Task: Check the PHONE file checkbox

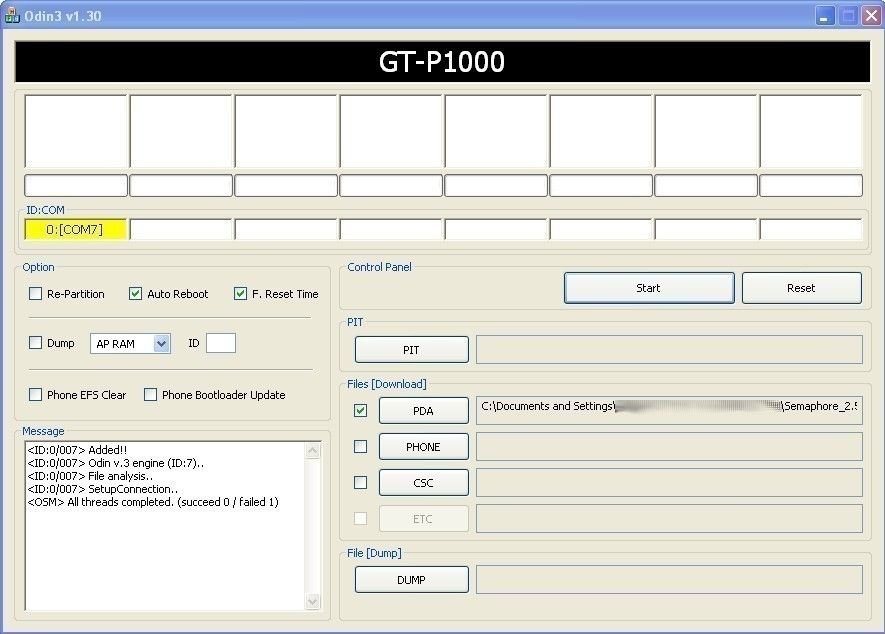Action: 361,447
